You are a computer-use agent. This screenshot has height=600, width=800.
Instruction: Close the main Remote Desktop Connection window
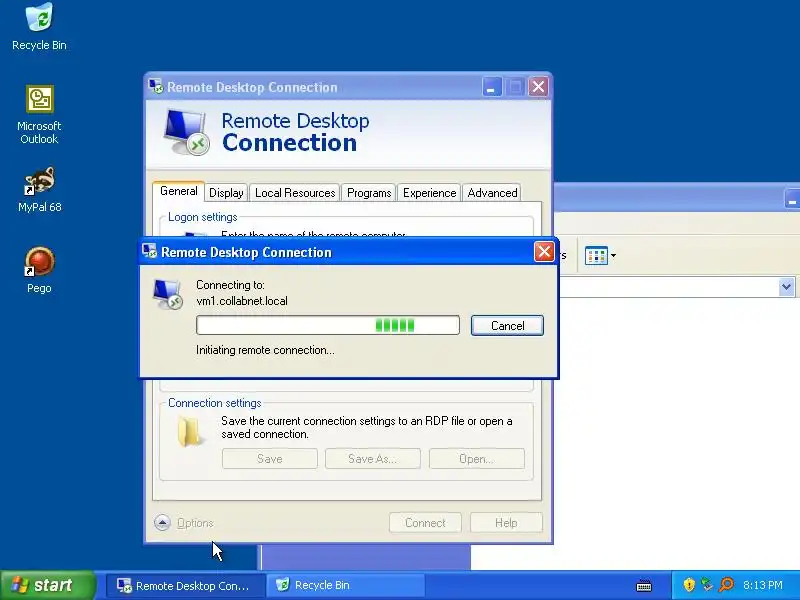tap(538, 87)
